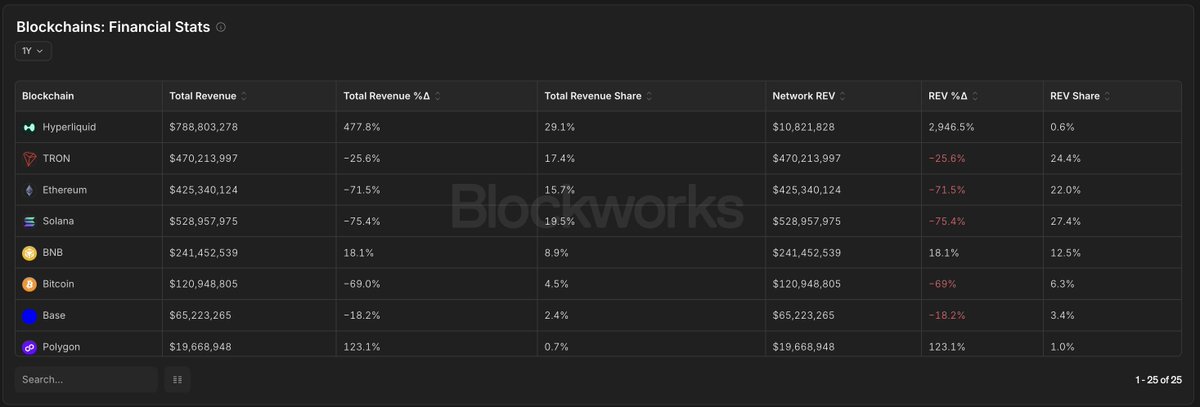
Task: Click the Bitcoin orange logo icon
Action: pos(29,284)
